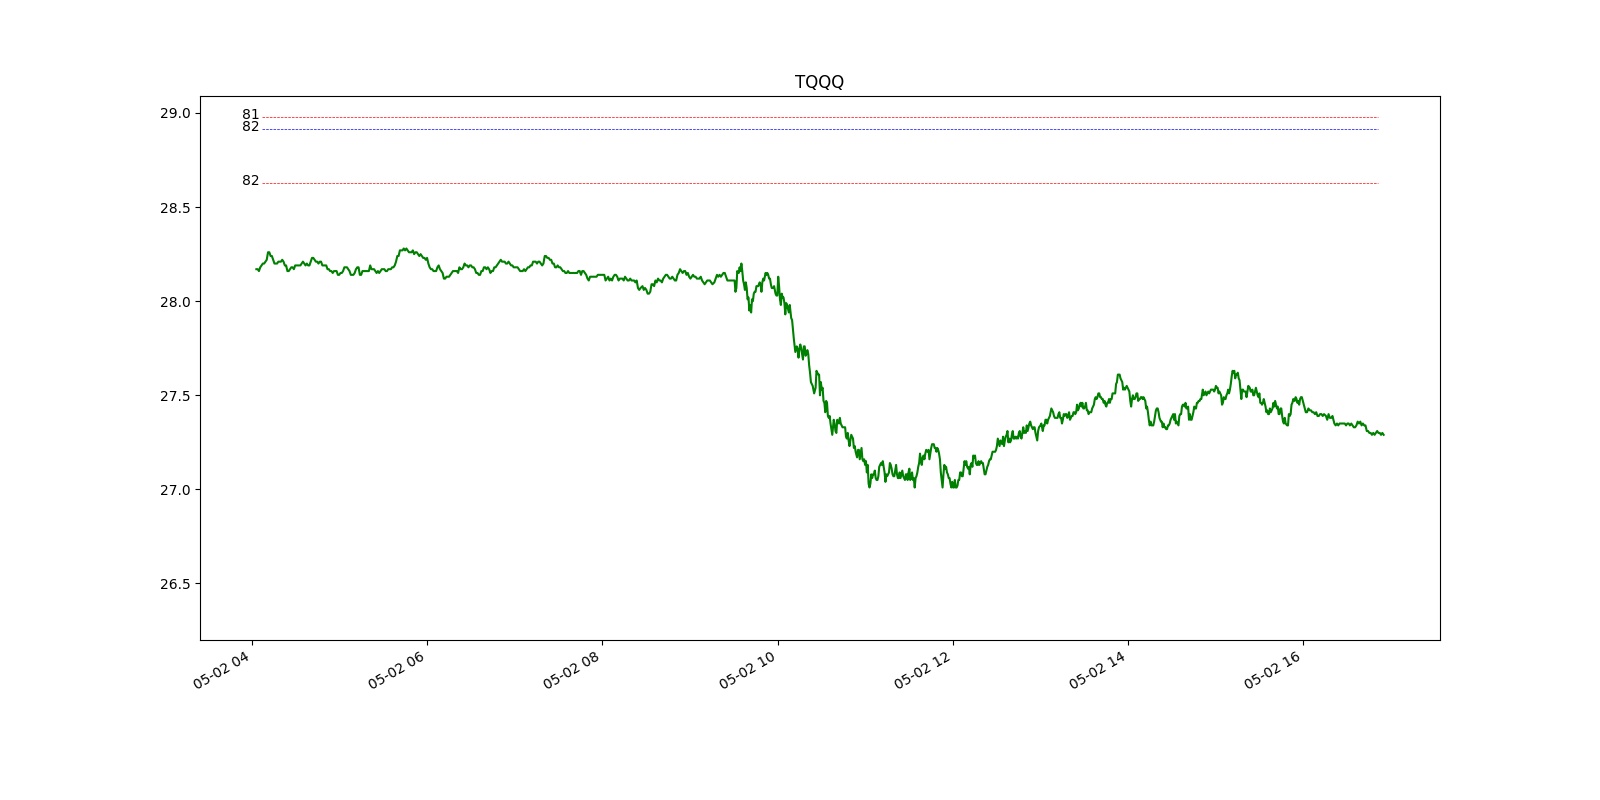Click the 81 label on the top dashed line
Image resolution: width=1600 pixels, height=800 pixels.
(250, 114)
